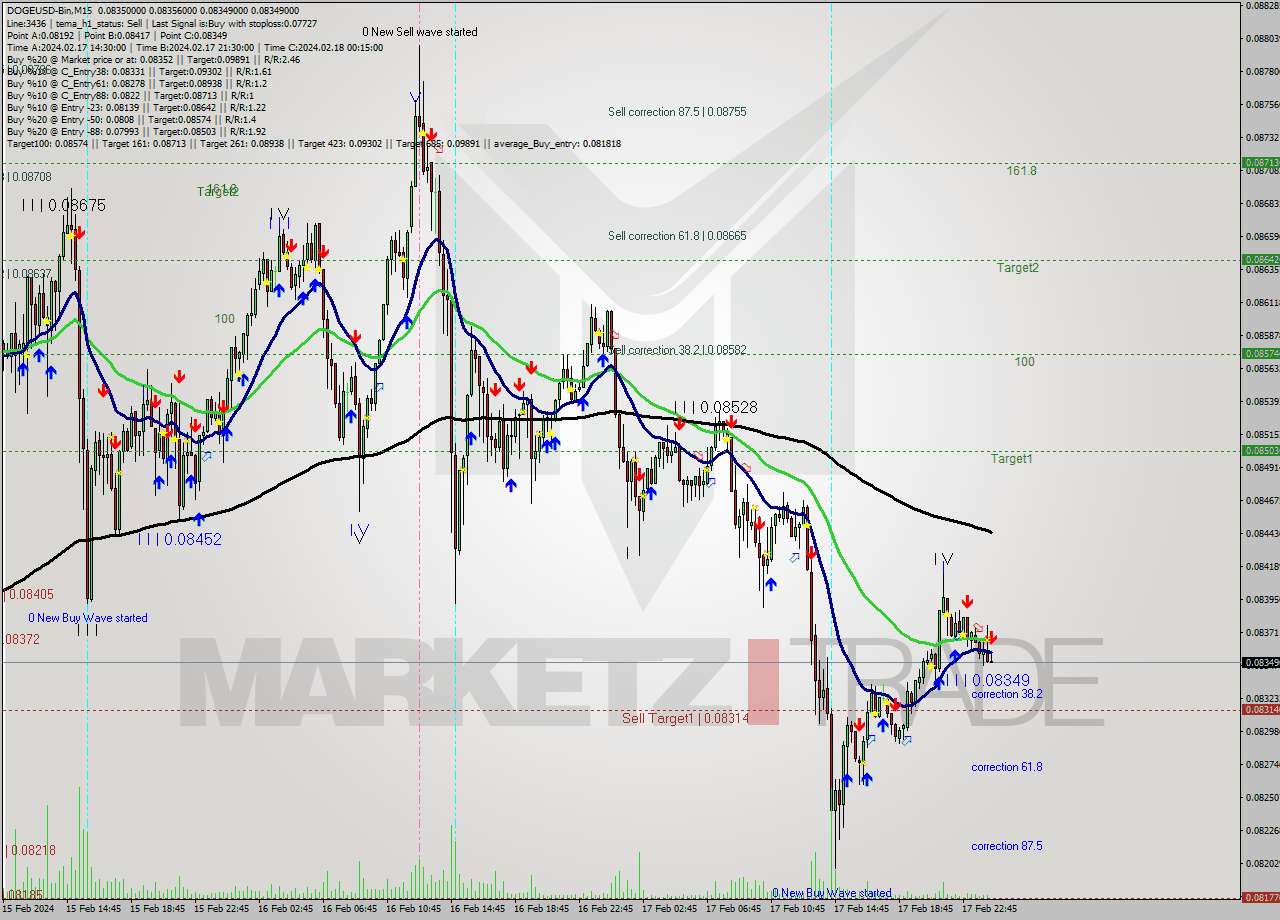Click the 'Buy %20 @ Entry -88: 0.07993' line
Screen dimensions: 1280x920
(x=136, y=131)
